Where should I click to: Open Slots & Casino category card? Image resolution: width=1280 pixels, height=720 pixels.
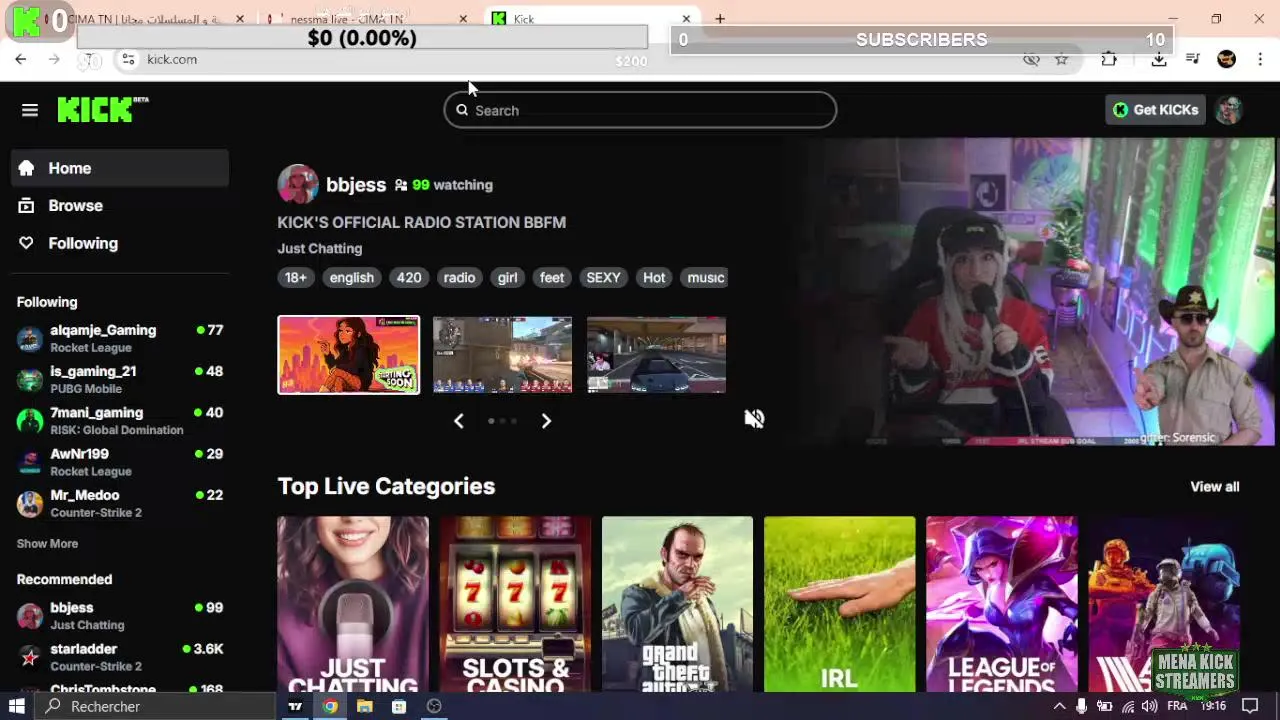click(x=515, y=604)
